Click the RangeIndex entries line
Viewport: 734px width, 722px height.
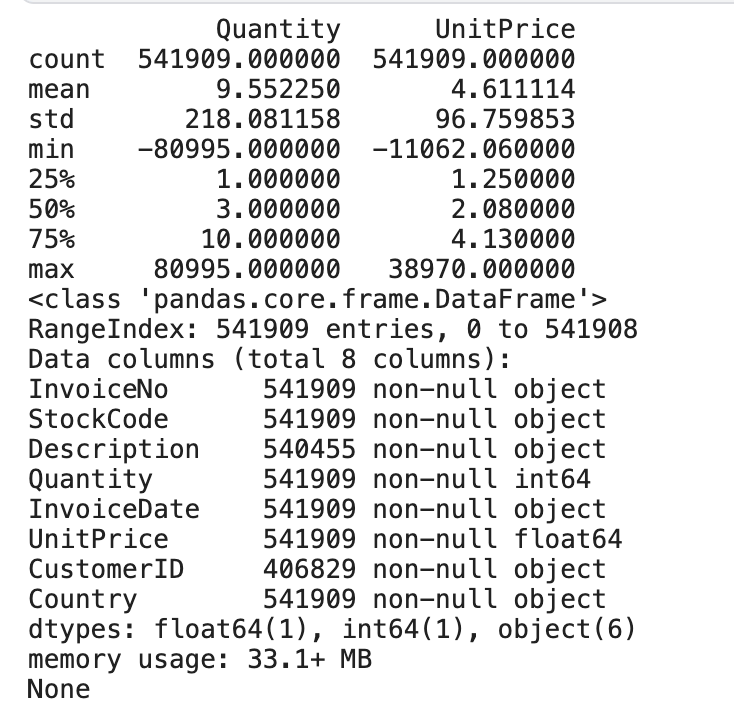click(332, 329)
